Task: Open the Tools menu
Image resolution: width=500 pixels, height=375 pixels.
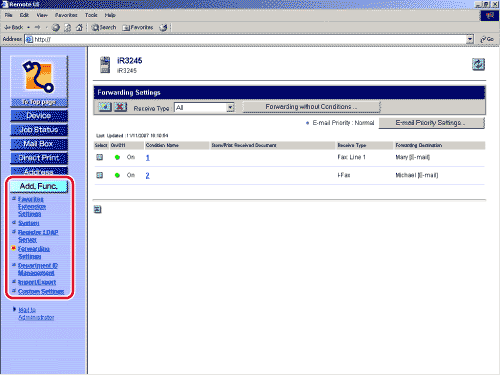Action: coord(91,15)
